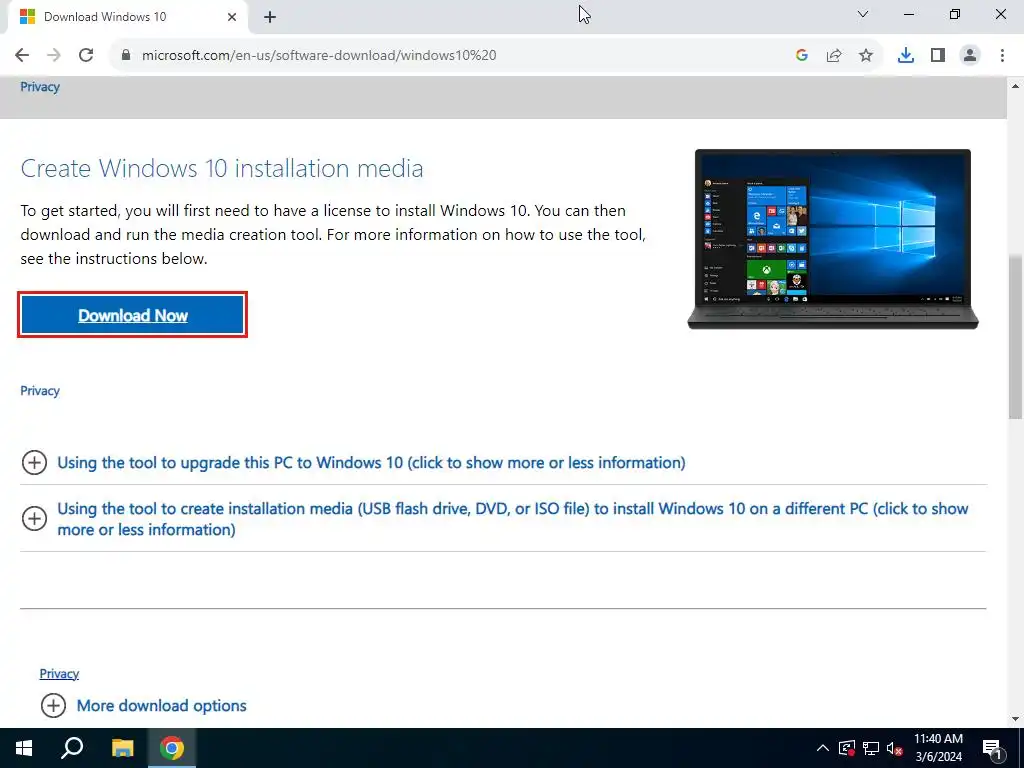Click the Chrome taskbar icon

[x=172, y=748]
